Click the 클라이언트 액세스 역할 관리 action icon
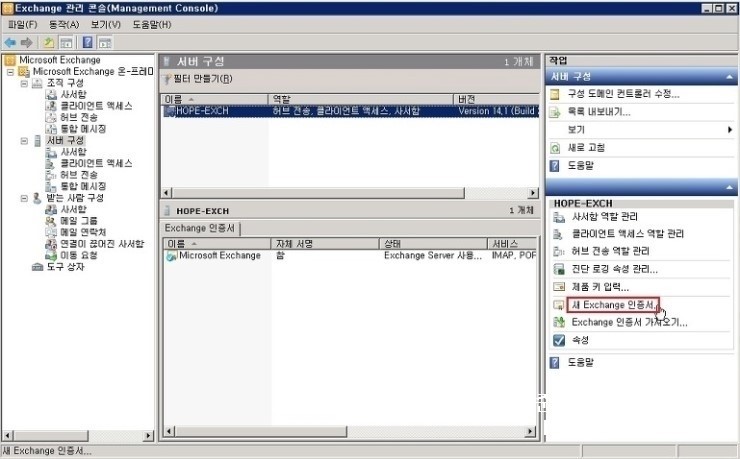This screenshot has height=459, width=740. (559, 234)
